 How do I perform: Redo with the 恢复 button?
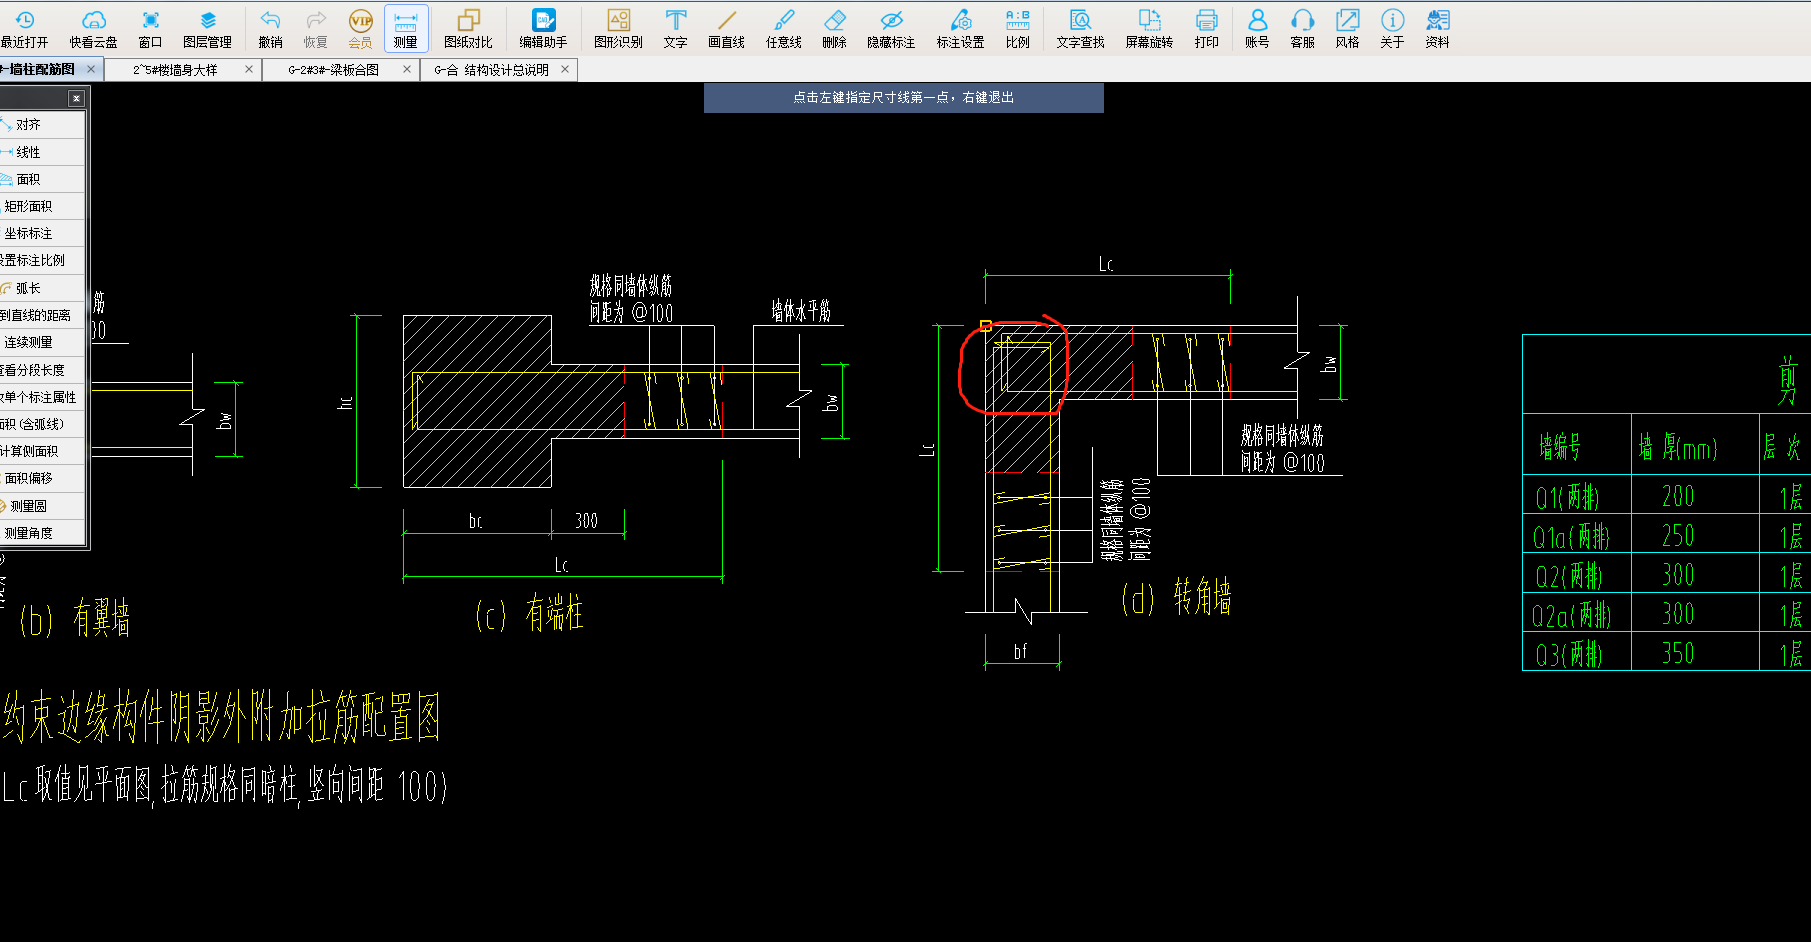click(315, 29)
